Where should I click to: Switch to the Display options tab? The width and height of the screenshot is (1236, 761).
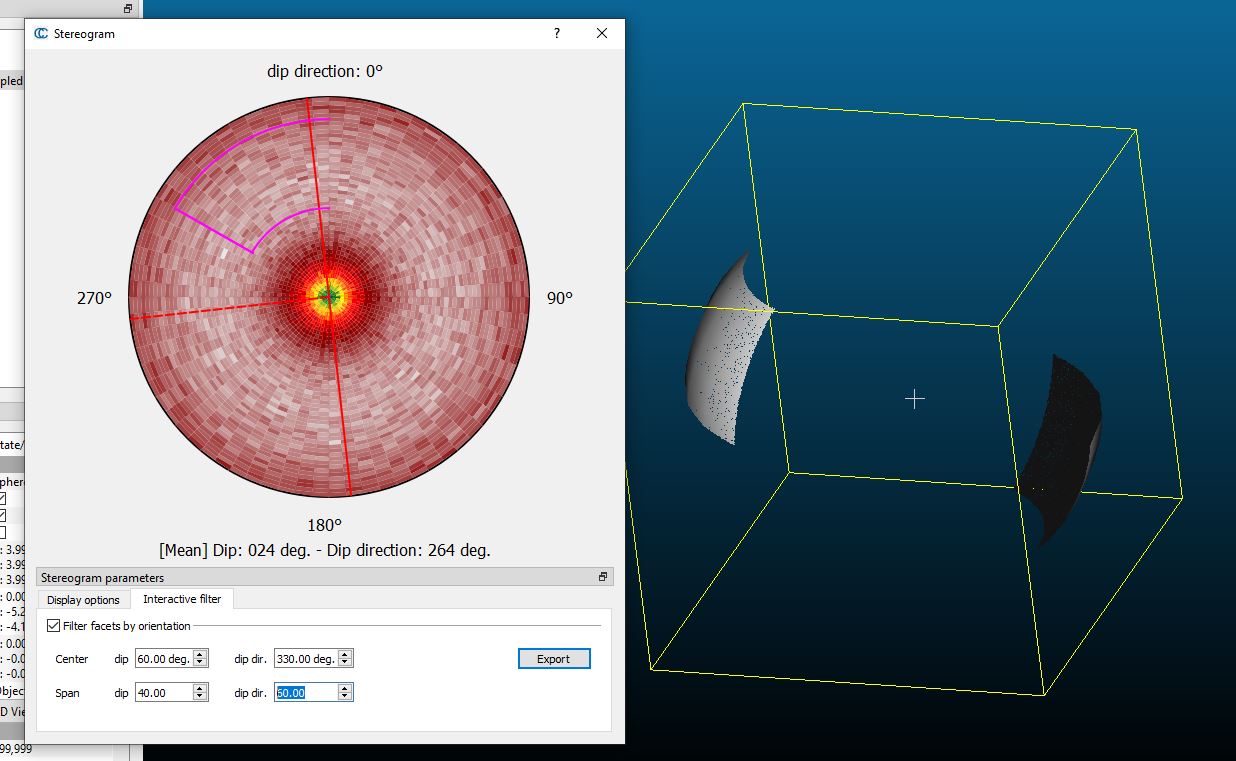(83, 600)
